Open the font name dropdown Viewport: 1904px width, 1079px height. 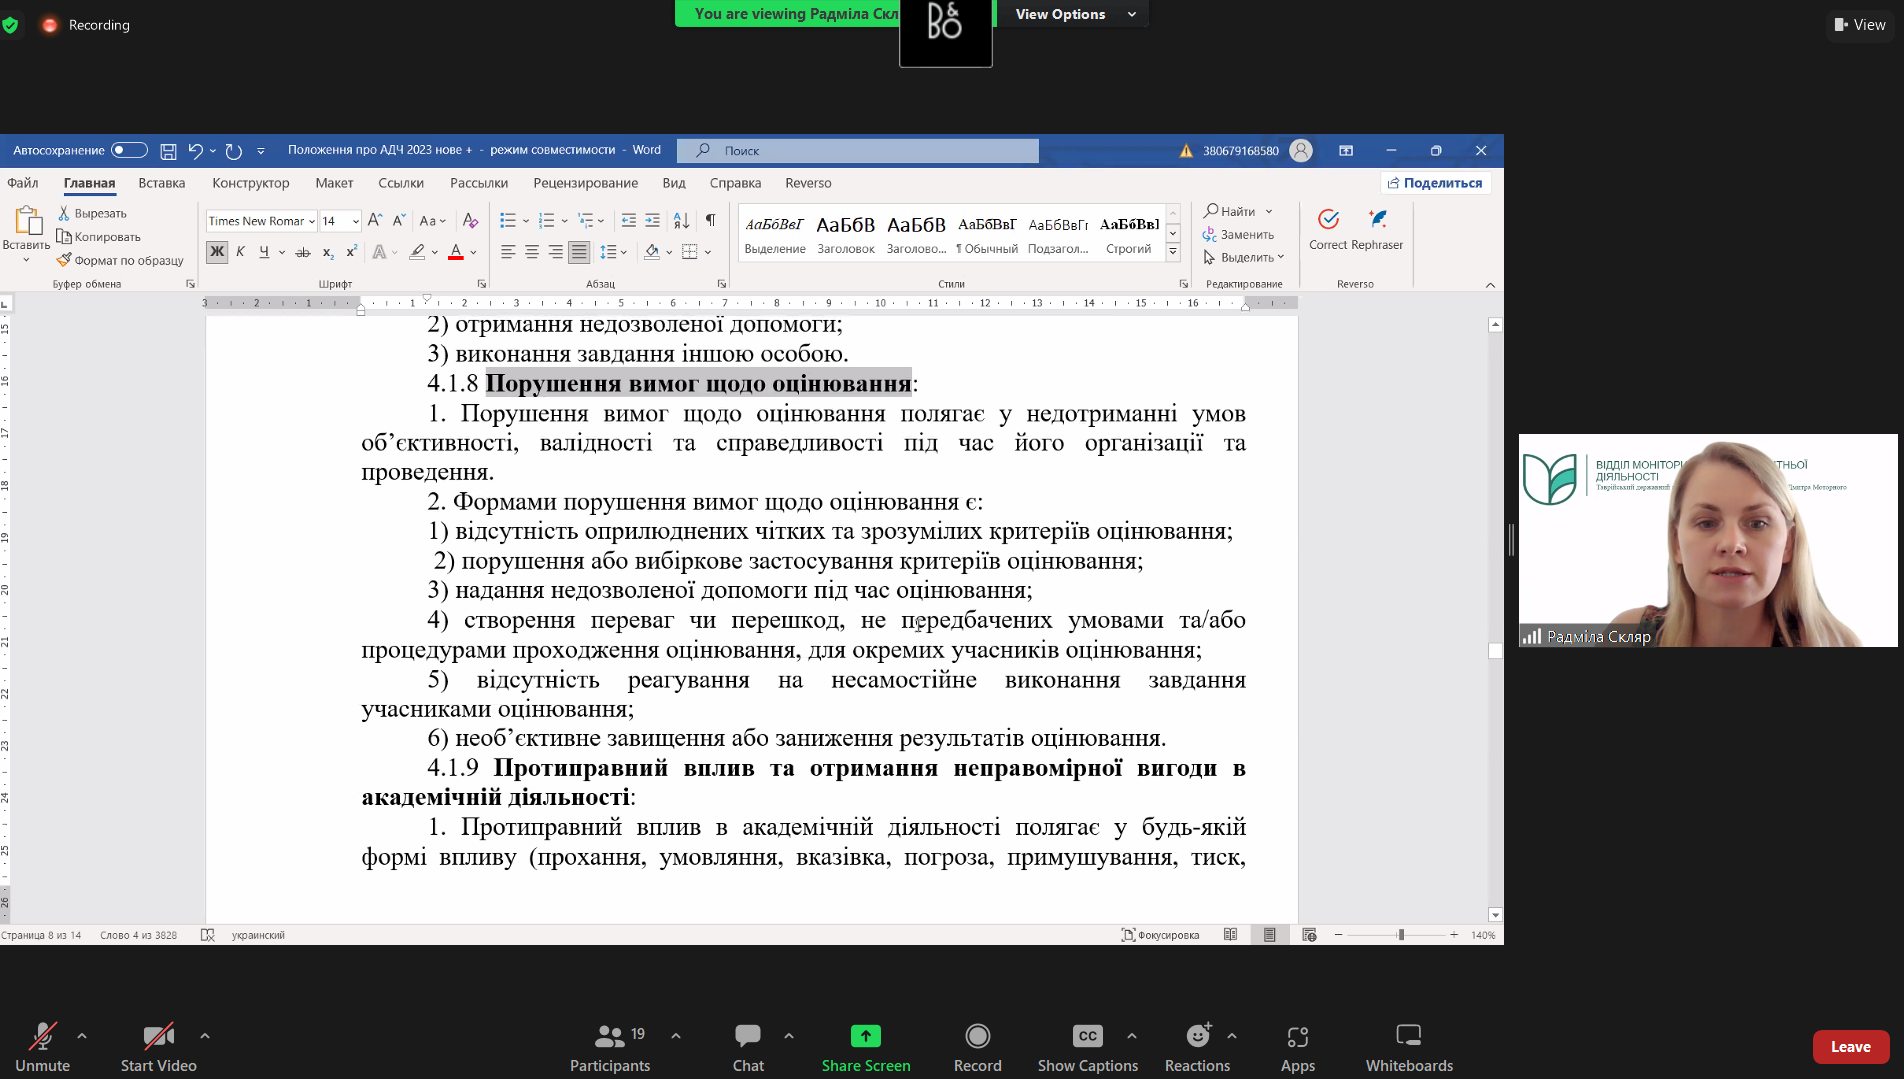pyautogui.click(x=312, y=221)
